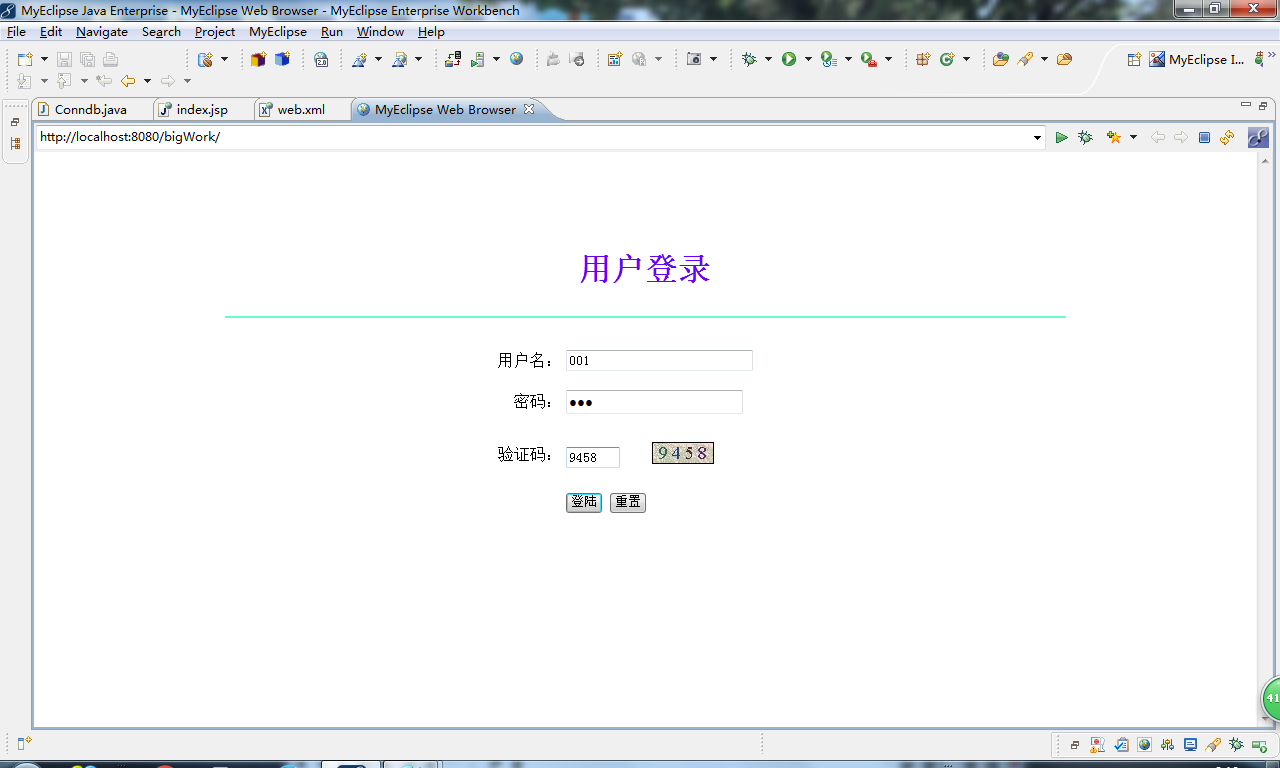Expand the camera capture dropdown arrow
1280x768 pixels.
pyautogui.click(x=713, y=60)
